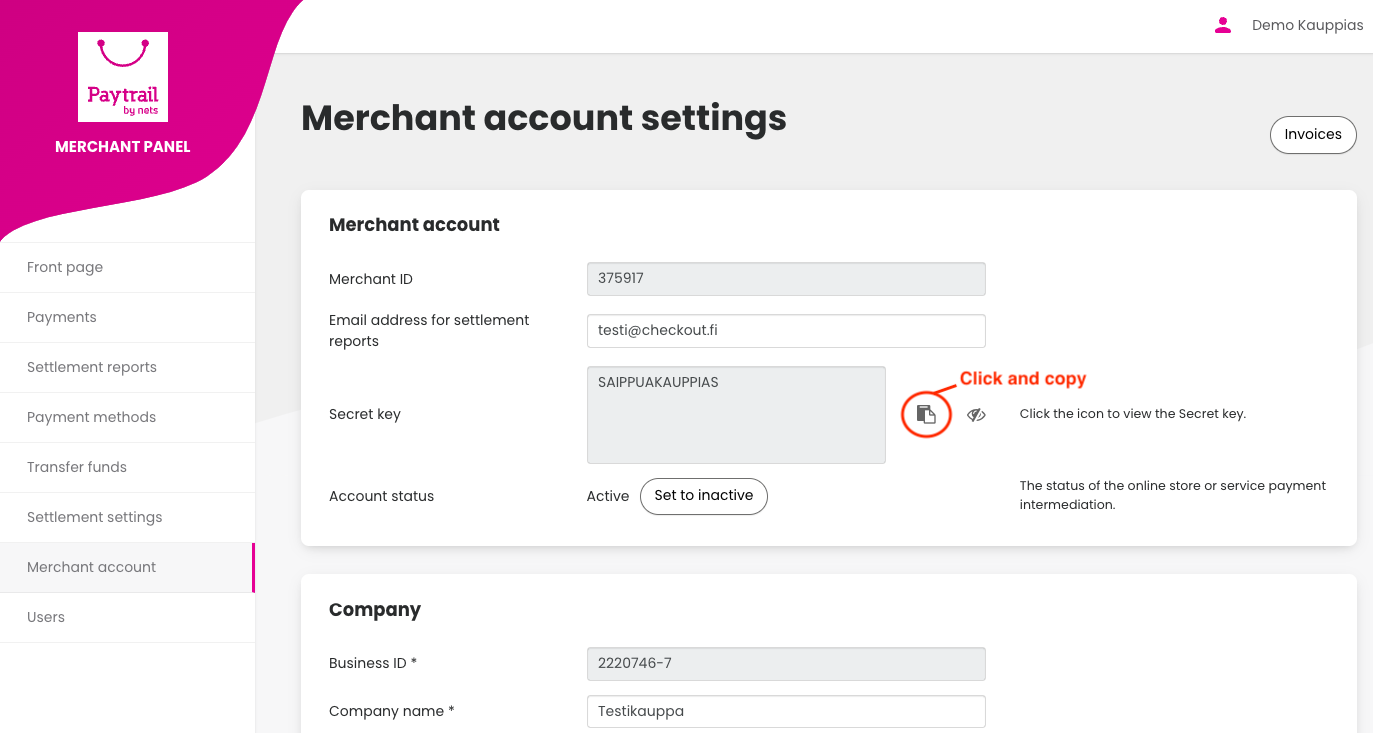Click the Account status label
The height and width of the screenshot is (733, 1373).
click(x=382, y=496)
